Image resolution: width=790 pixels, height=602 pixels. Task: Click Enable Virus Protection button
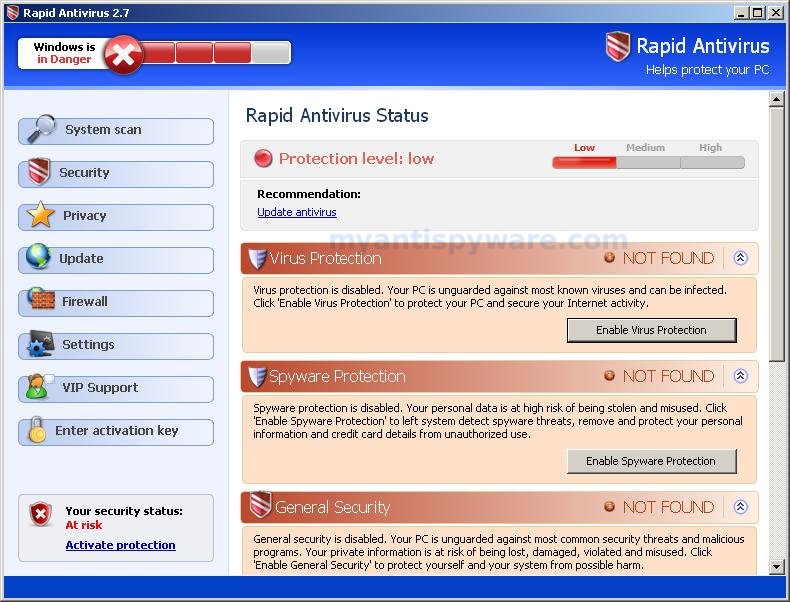651,330
